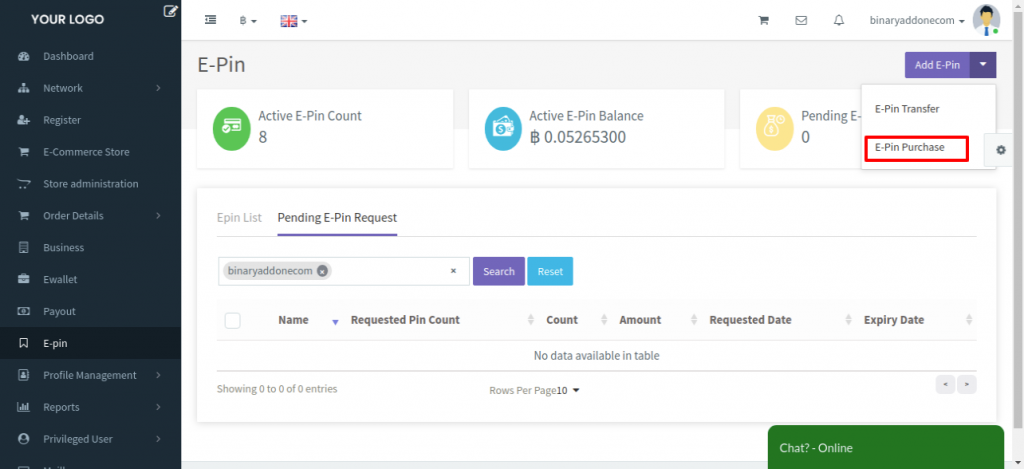Open the binaryaddonecom account dropdown
The width and height of the screenshot is (1024, 469).
coord(917,21)
